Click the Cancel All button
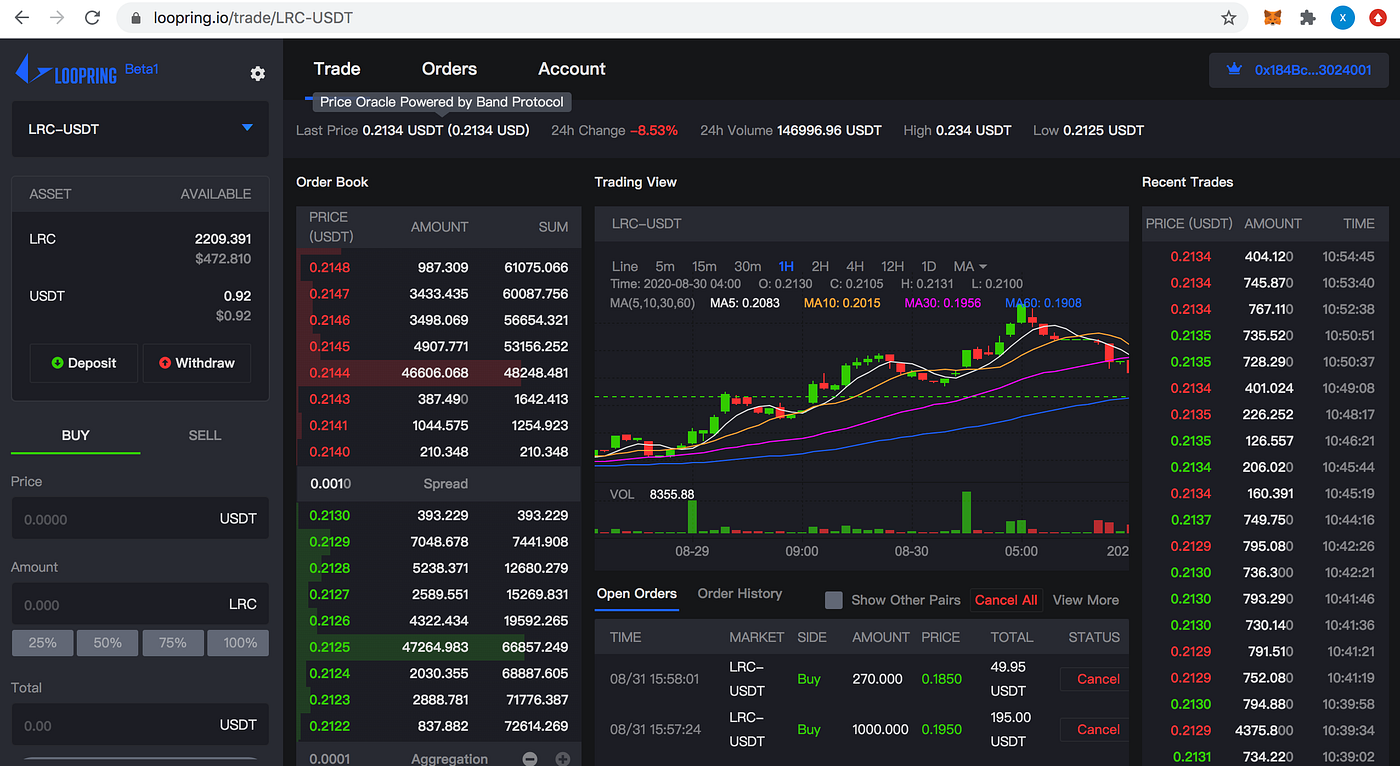The image size is (1400, 766). pos(1006,600)
